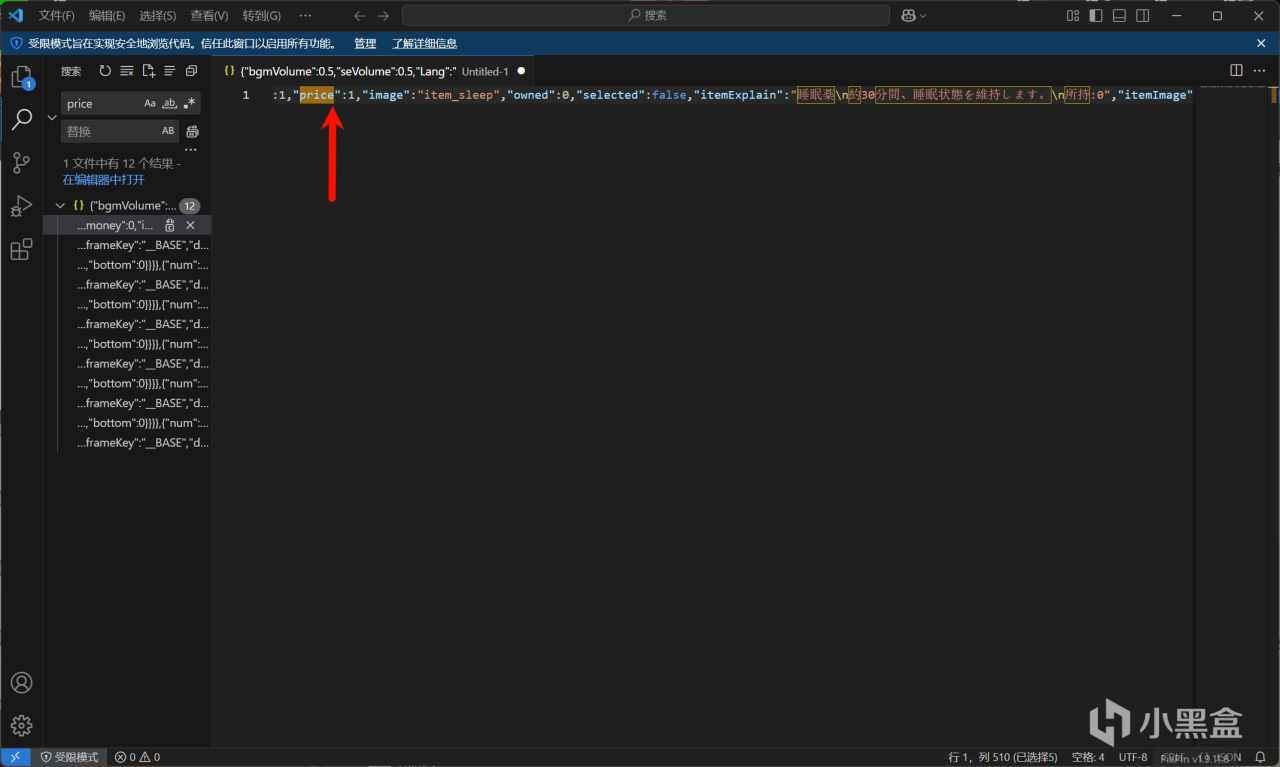Toggle Use Regular Expression in search field
Screen dimensions: 1280x767
pyautogui.click(x=190, y=103)
